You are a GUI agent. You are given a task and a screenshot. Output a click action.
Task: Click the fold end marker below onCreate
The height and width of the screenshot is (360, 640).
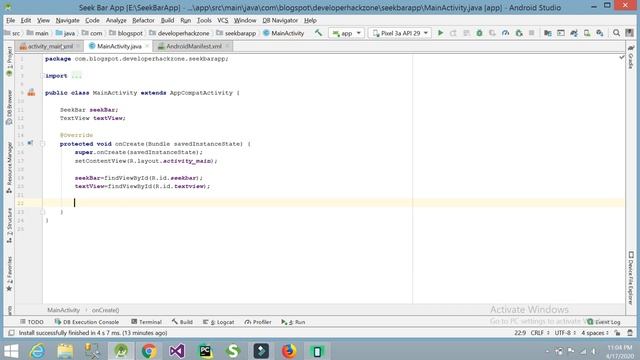click(42, 212)
